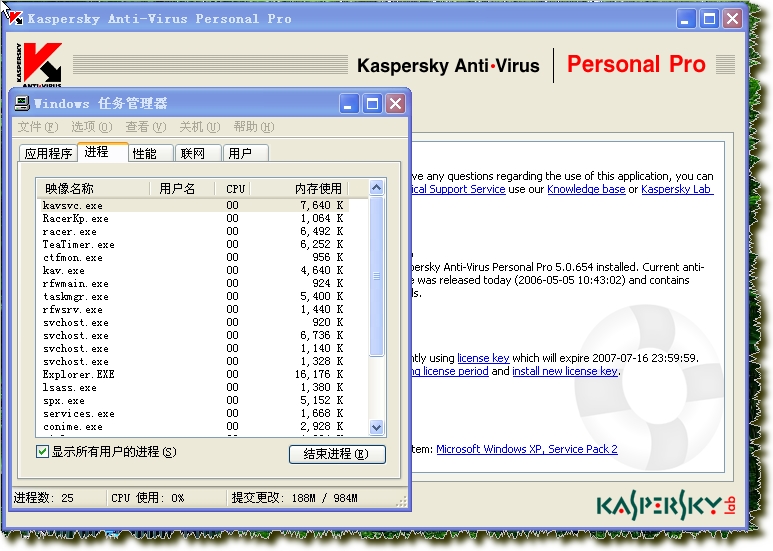Image resolution: width=773 pixels, height=551 pixels.
Task: Minimize the Kaspersky Anti-Virus window
Action: pyautogui.click(x=686, y=19)
